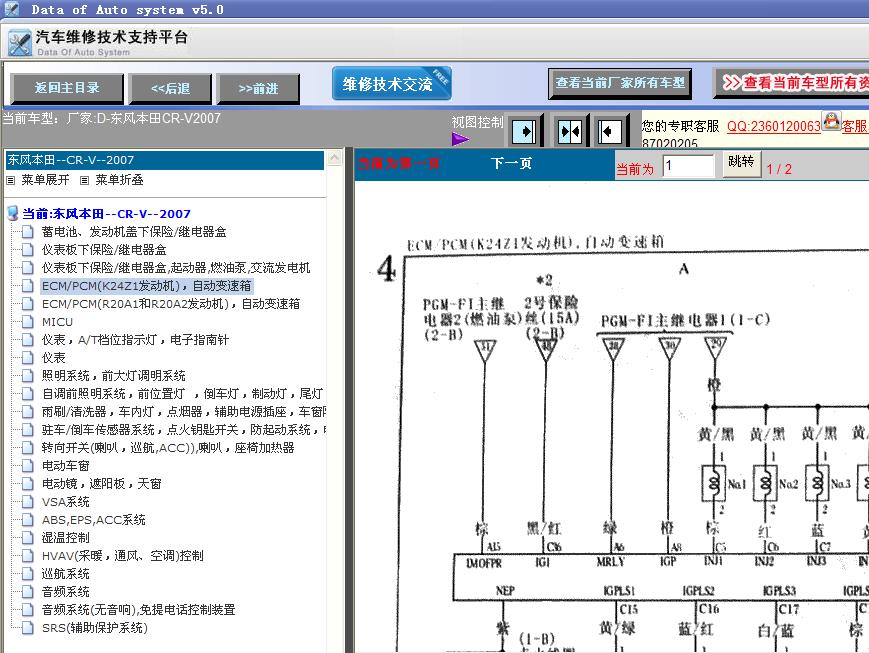Click the tree scrollbar up arrow
Viewport: 869px width, 653px height.
(x=335, y=158)
